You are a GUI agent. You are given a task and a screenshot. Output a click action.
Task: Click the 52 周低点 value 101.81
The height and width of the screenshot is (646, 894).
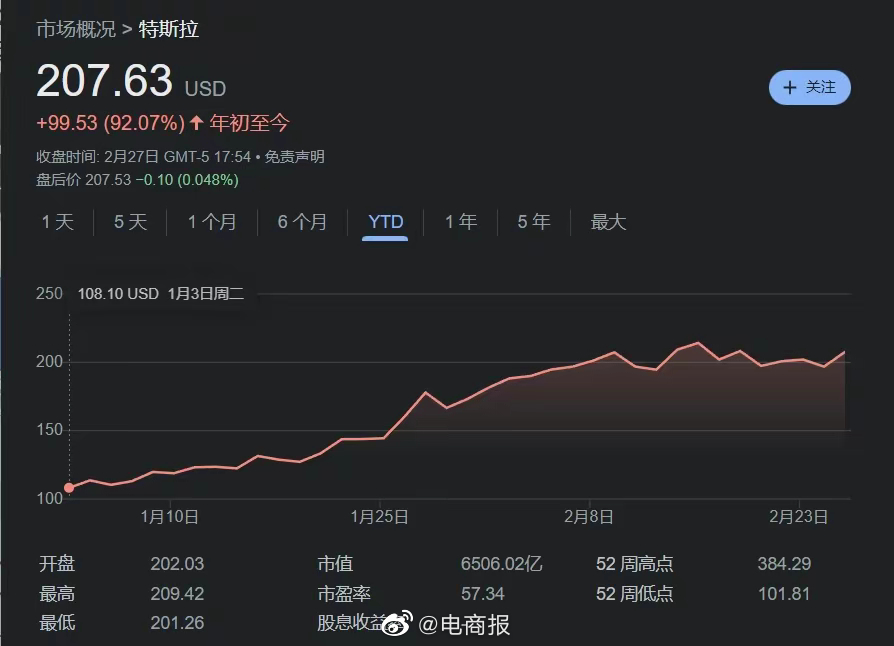click(784, 594)
